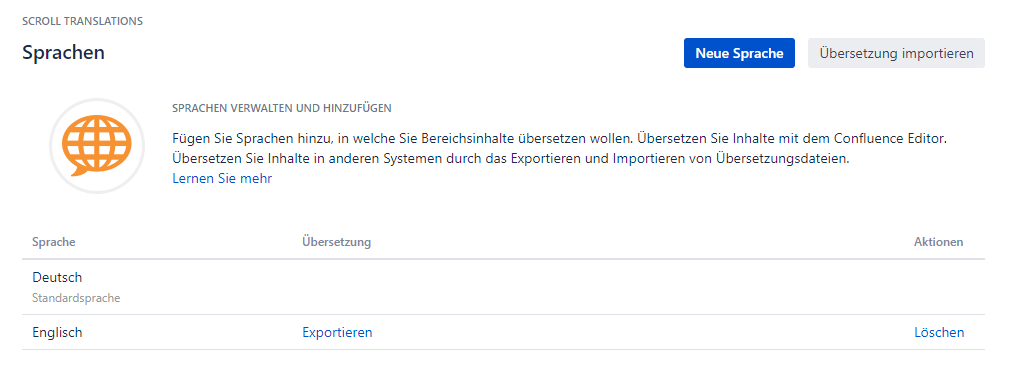
Task: Export the Englisch translation via Exportieren
Action: pyautogui.click(x=337, y=332)
